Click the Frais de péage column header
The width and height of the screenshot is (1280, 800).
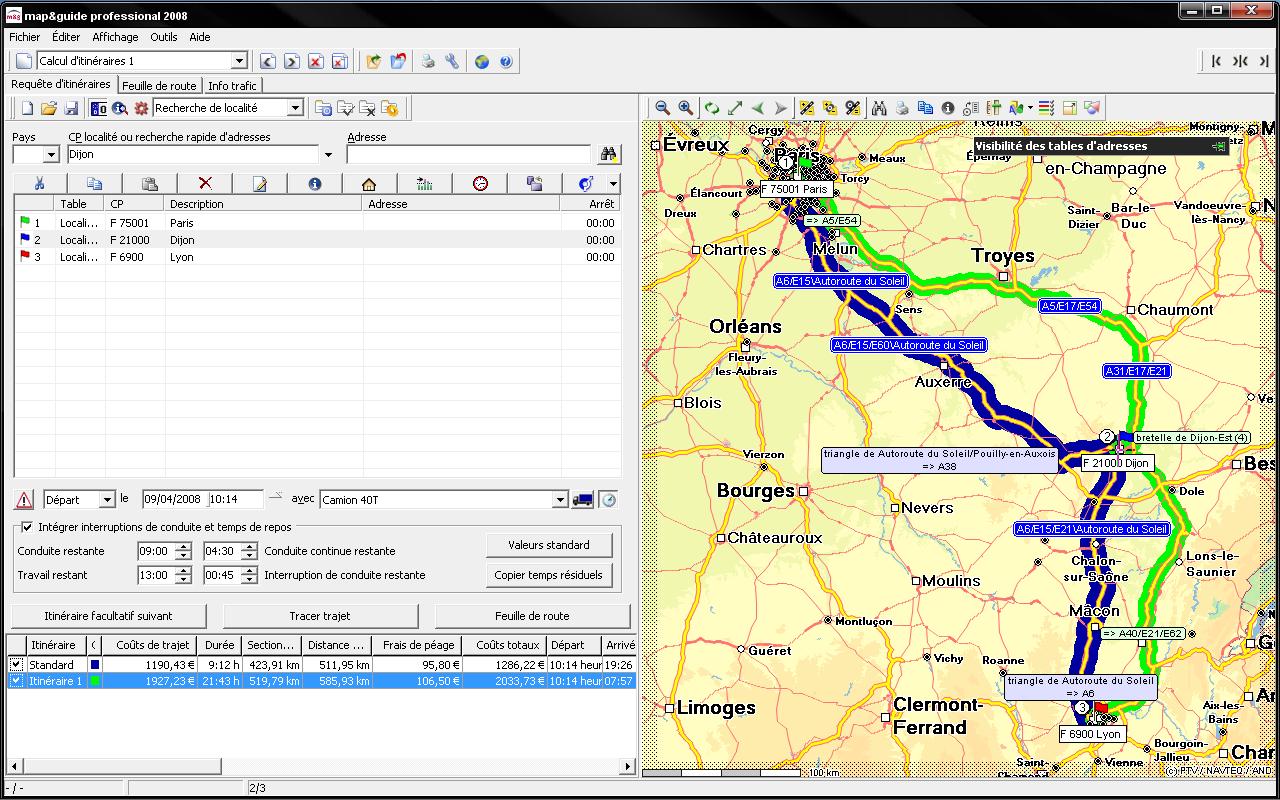[418, 645]
